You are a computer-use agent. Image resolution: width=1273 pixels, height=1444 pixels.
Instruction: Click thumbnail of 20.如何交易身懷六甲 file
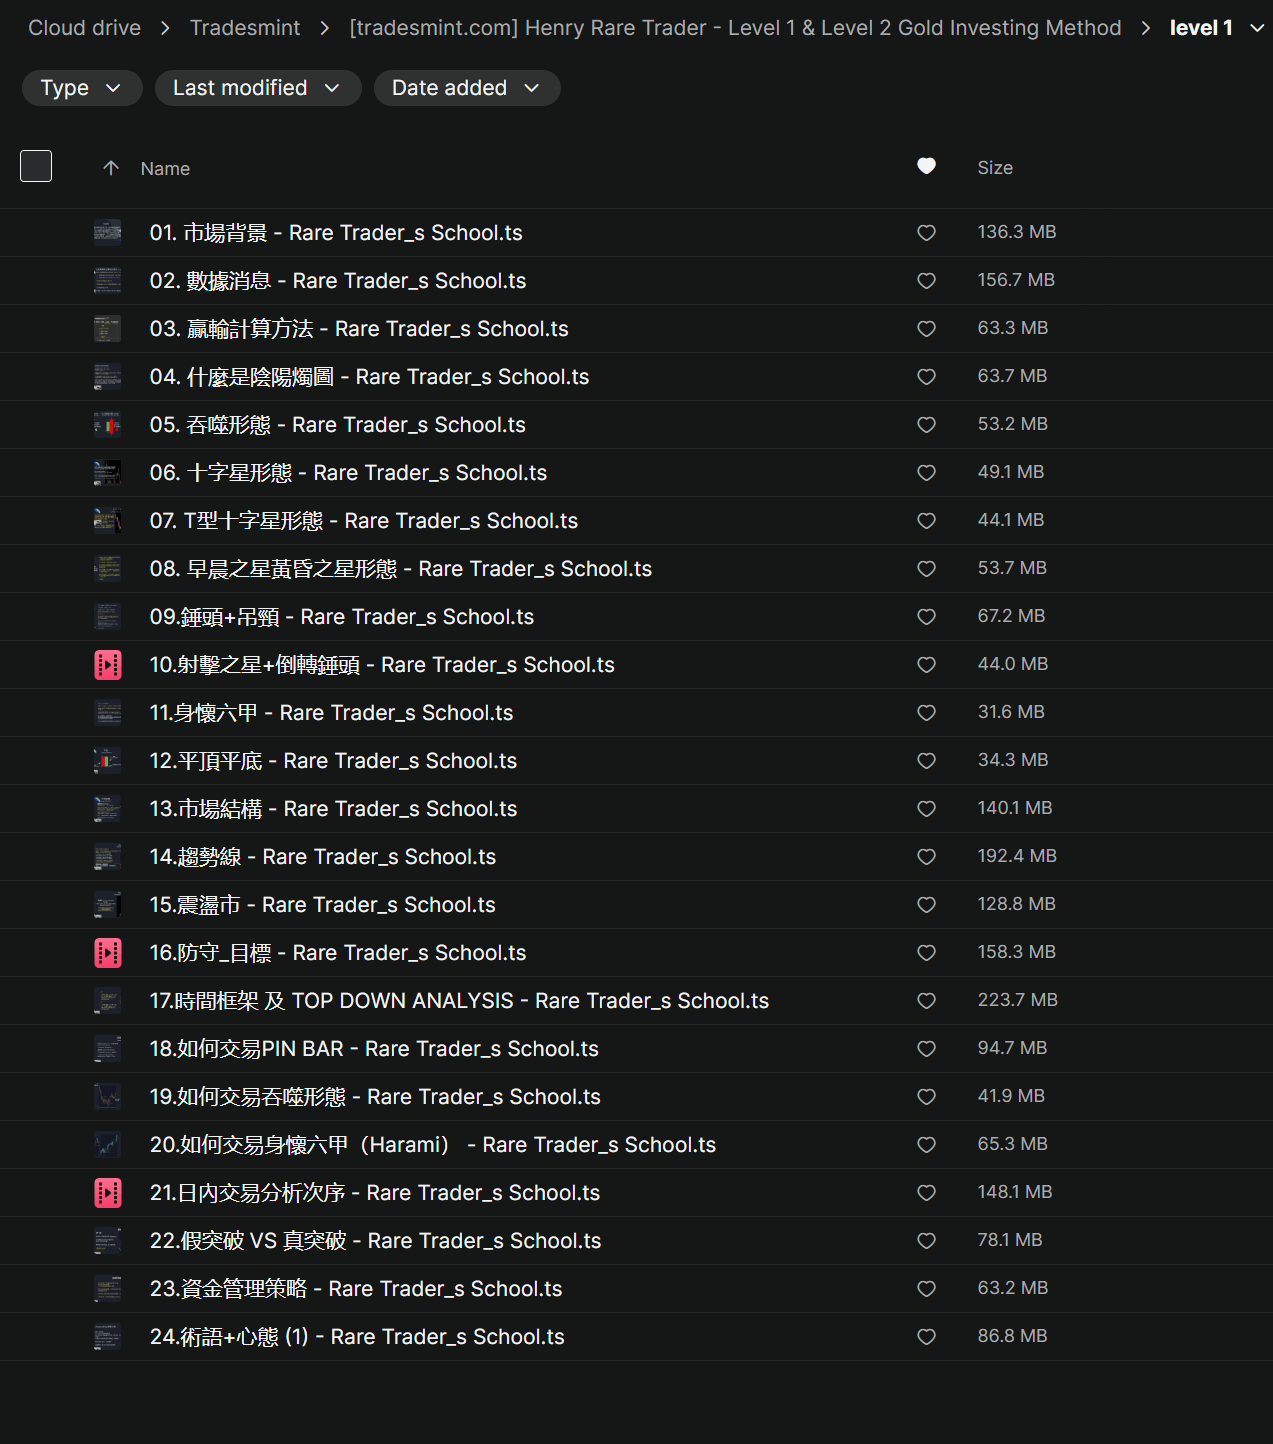pos(108,1145)
